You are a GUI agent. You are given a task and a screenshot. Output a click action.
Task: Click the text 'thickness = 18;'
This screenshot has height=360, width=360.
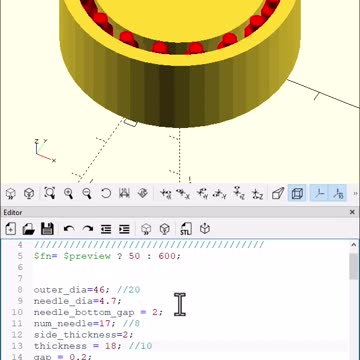point(75,346)
